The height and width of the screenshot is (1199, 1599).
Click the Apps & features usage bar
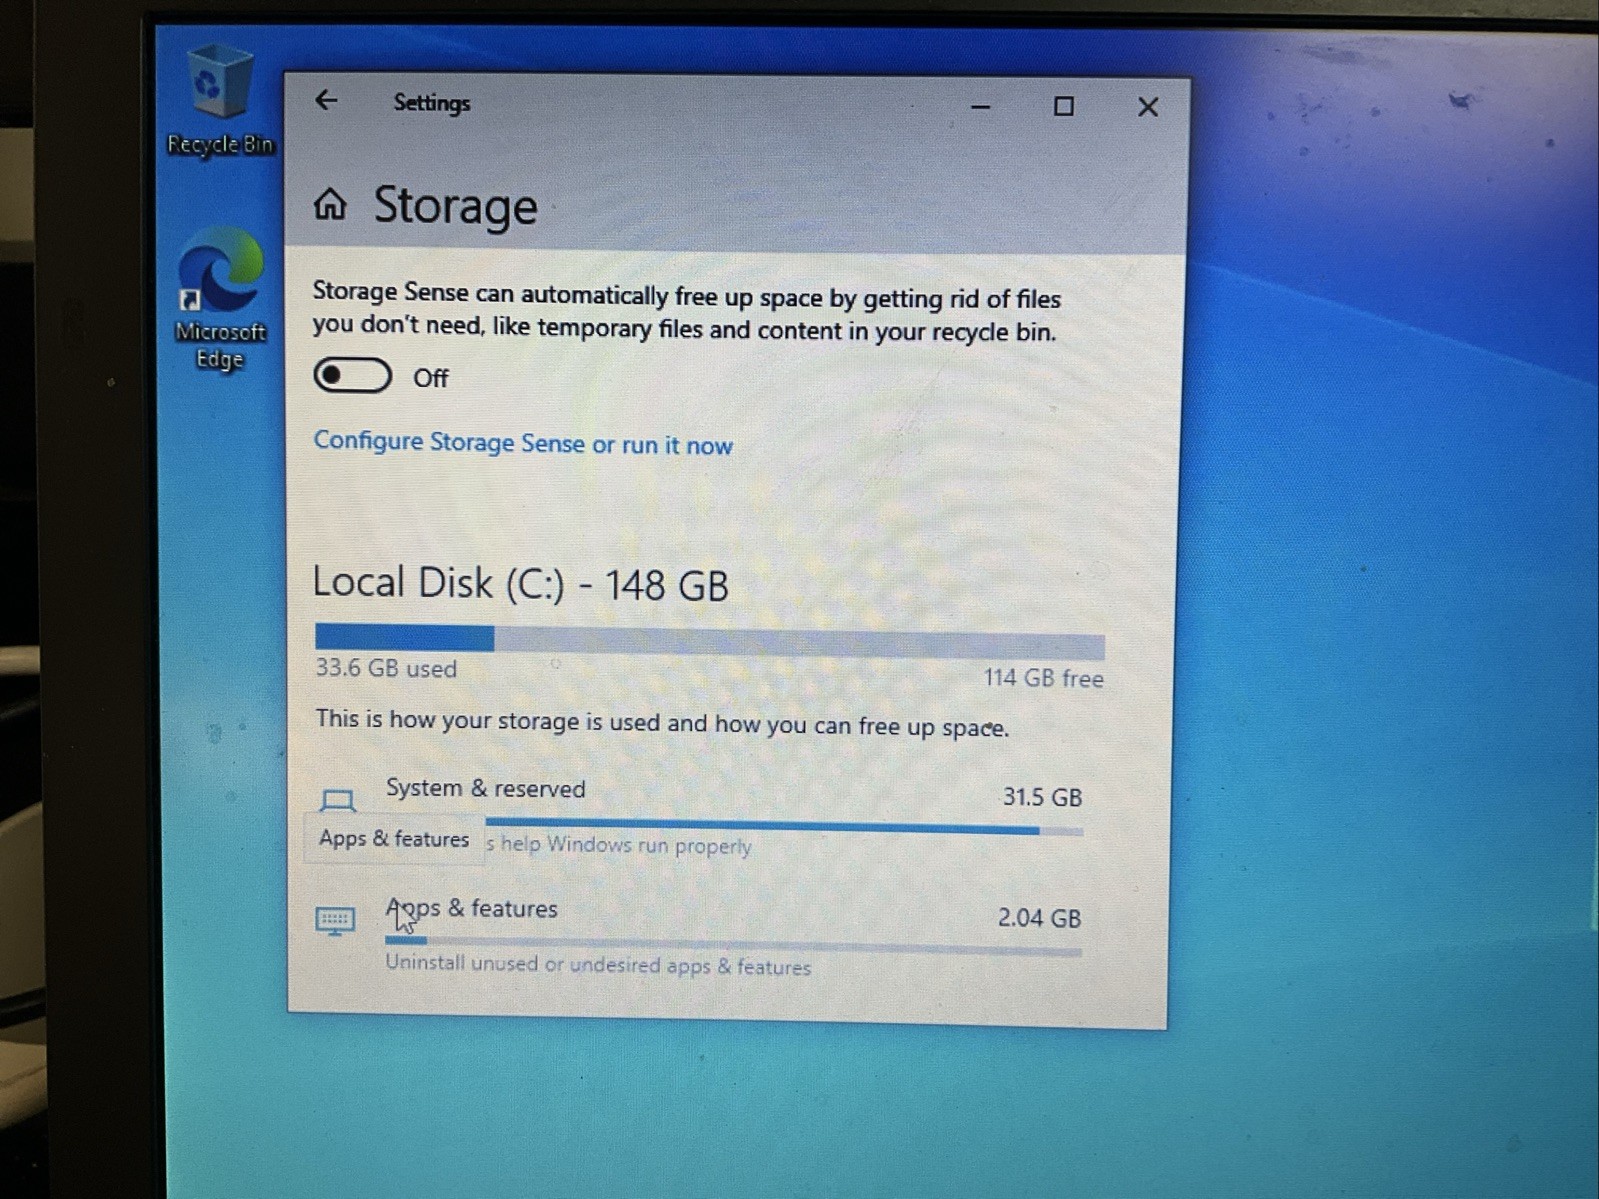point(733,945)
